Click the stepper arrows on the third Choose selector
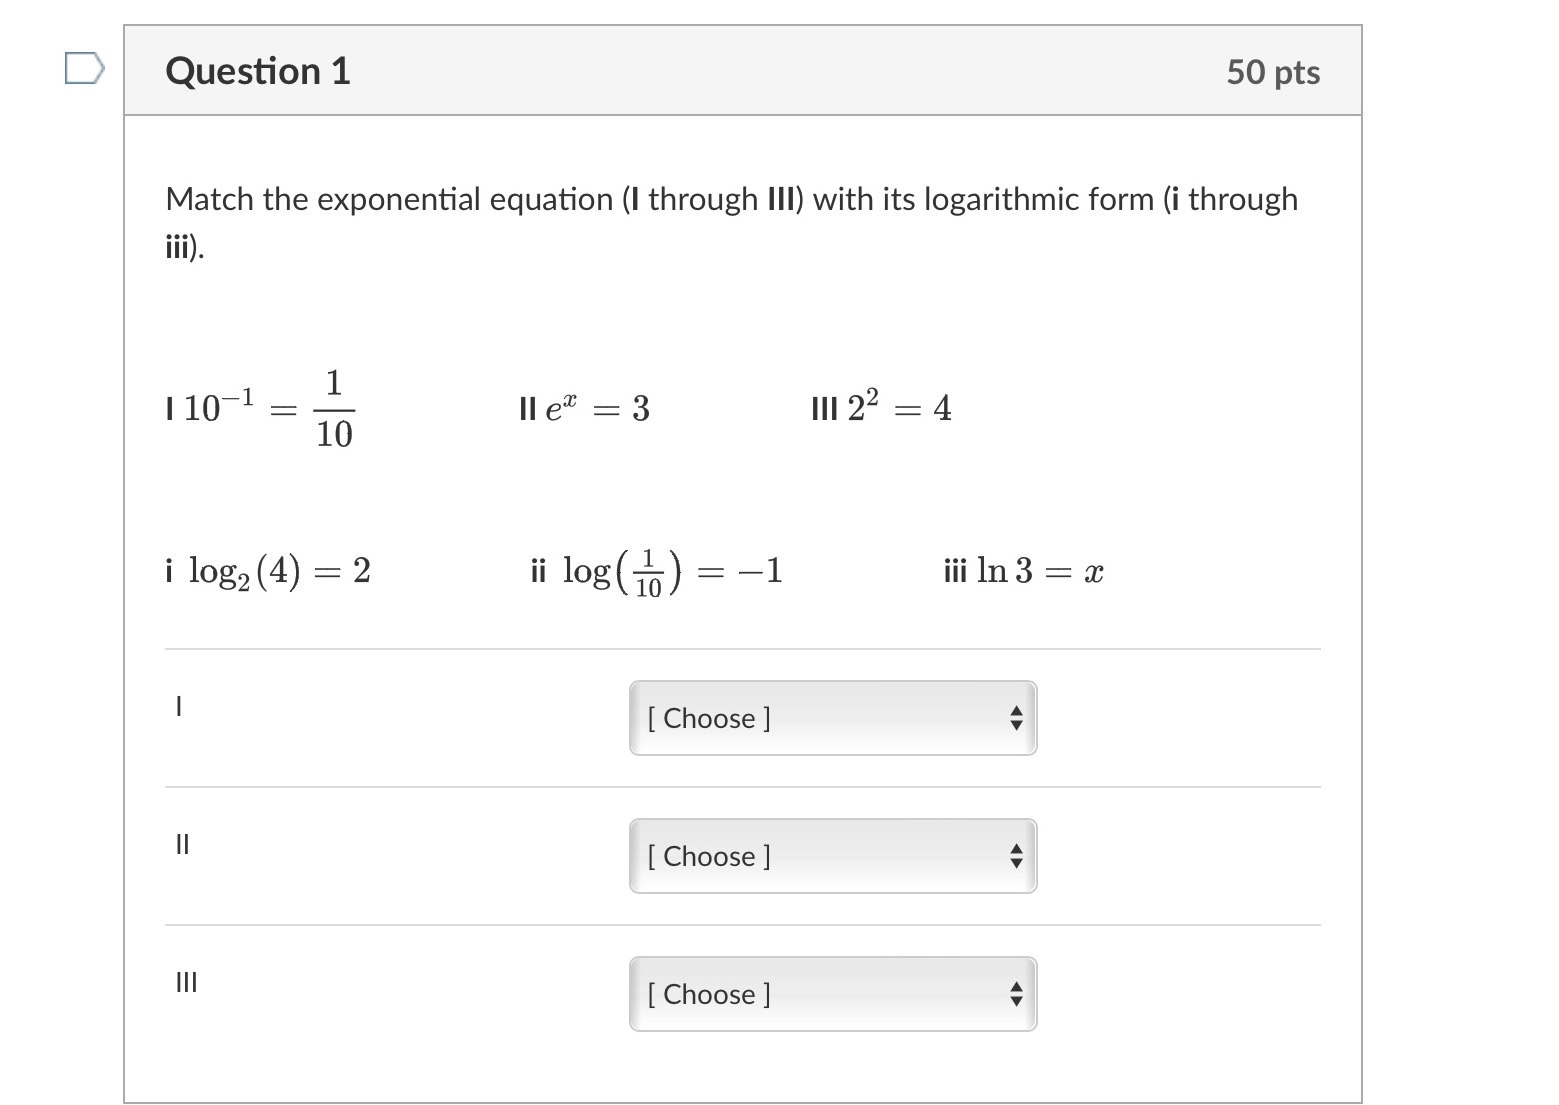 1016,994
